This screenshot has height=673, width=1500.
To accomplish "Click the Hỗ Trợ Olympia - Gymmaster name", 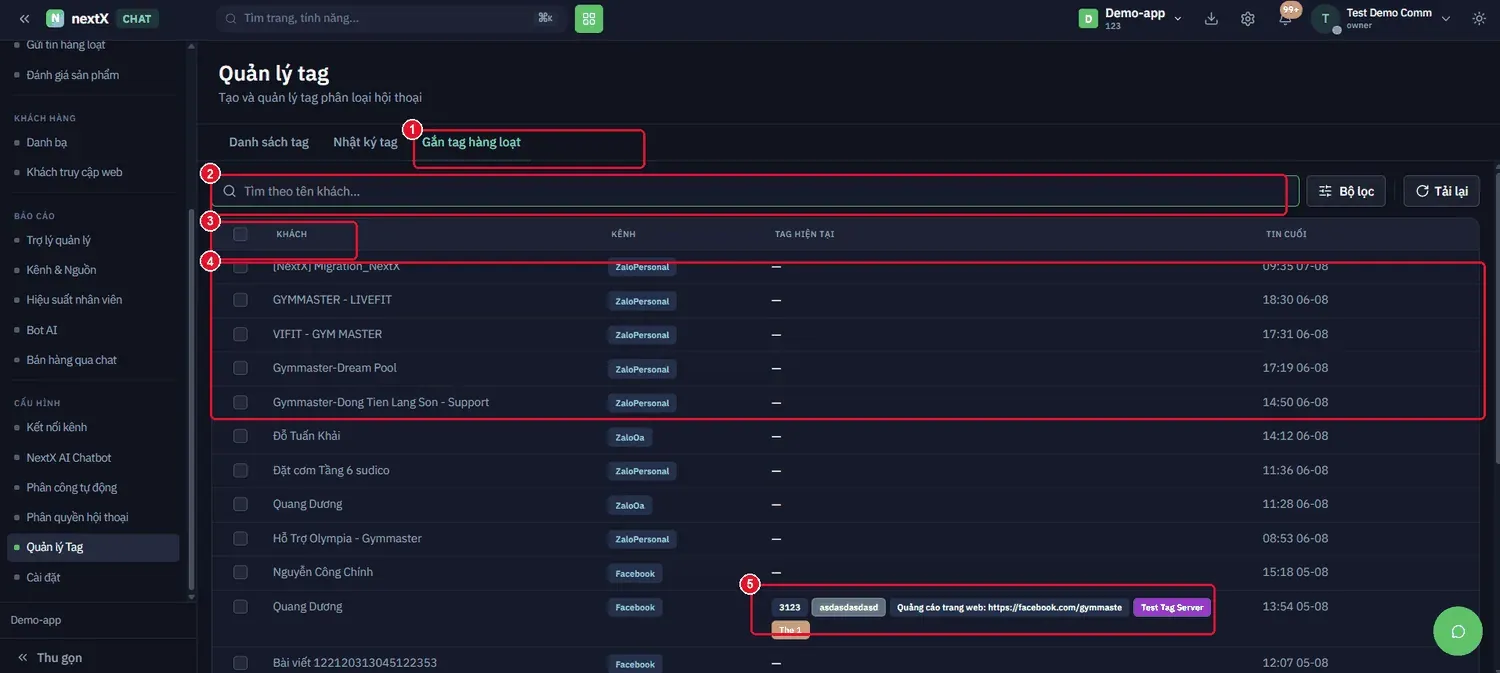I will (347, 538).
